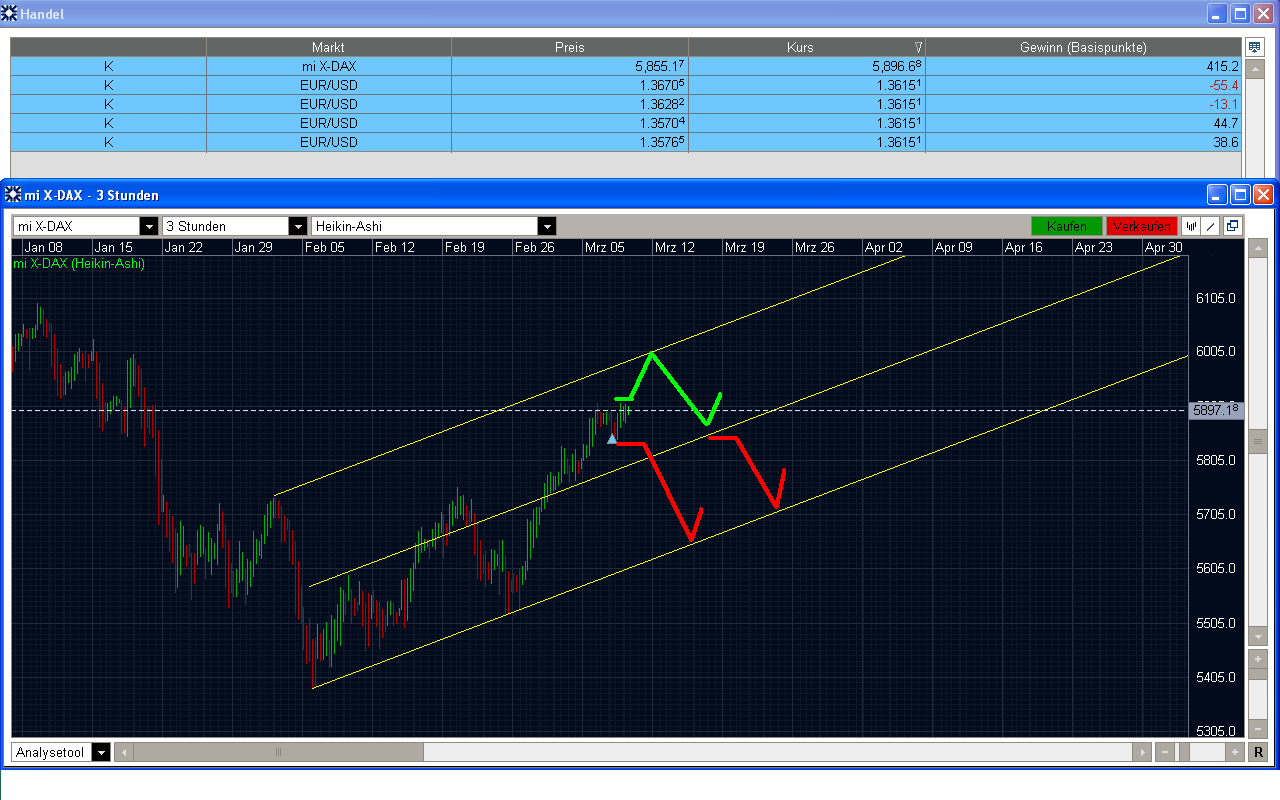Click the 415.2 profit value
This screenshot has height=800, width=1280.
1223,66
